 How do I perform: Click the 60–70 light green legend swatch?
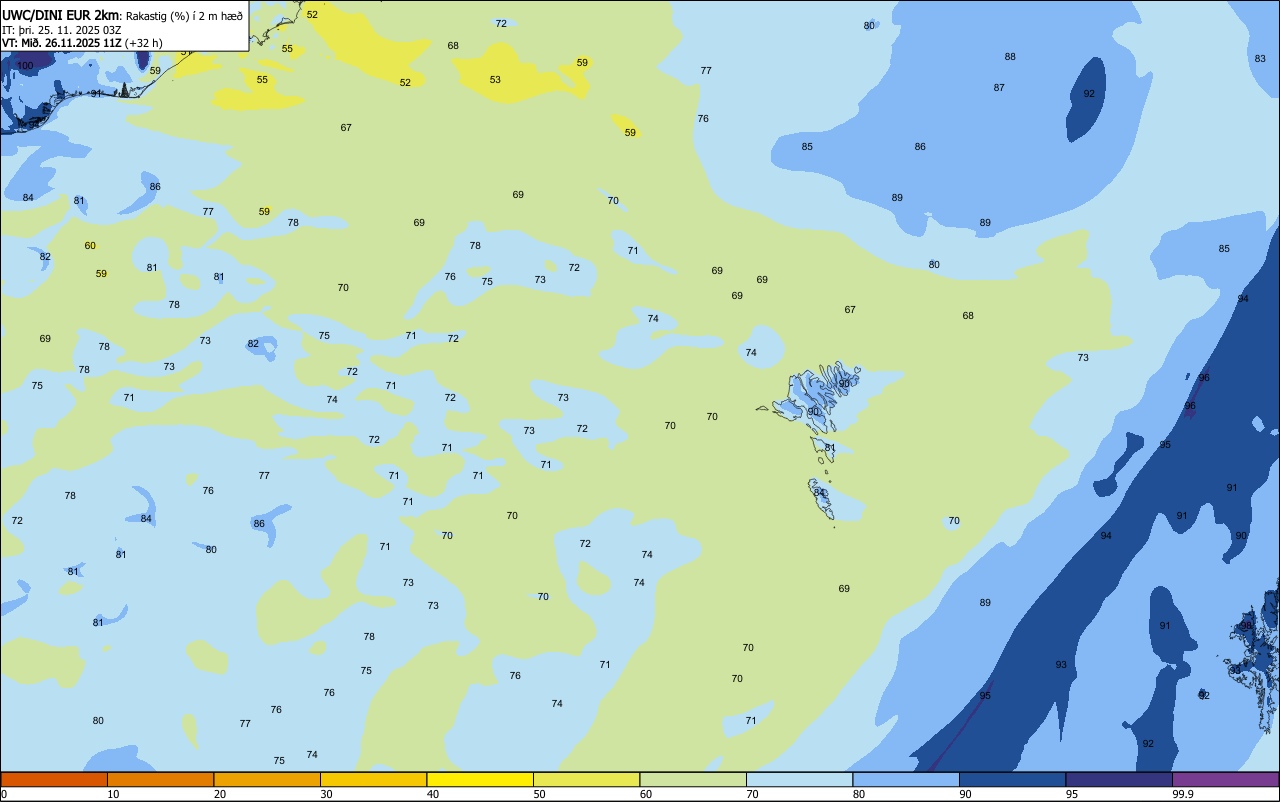(x=693, y=779)
